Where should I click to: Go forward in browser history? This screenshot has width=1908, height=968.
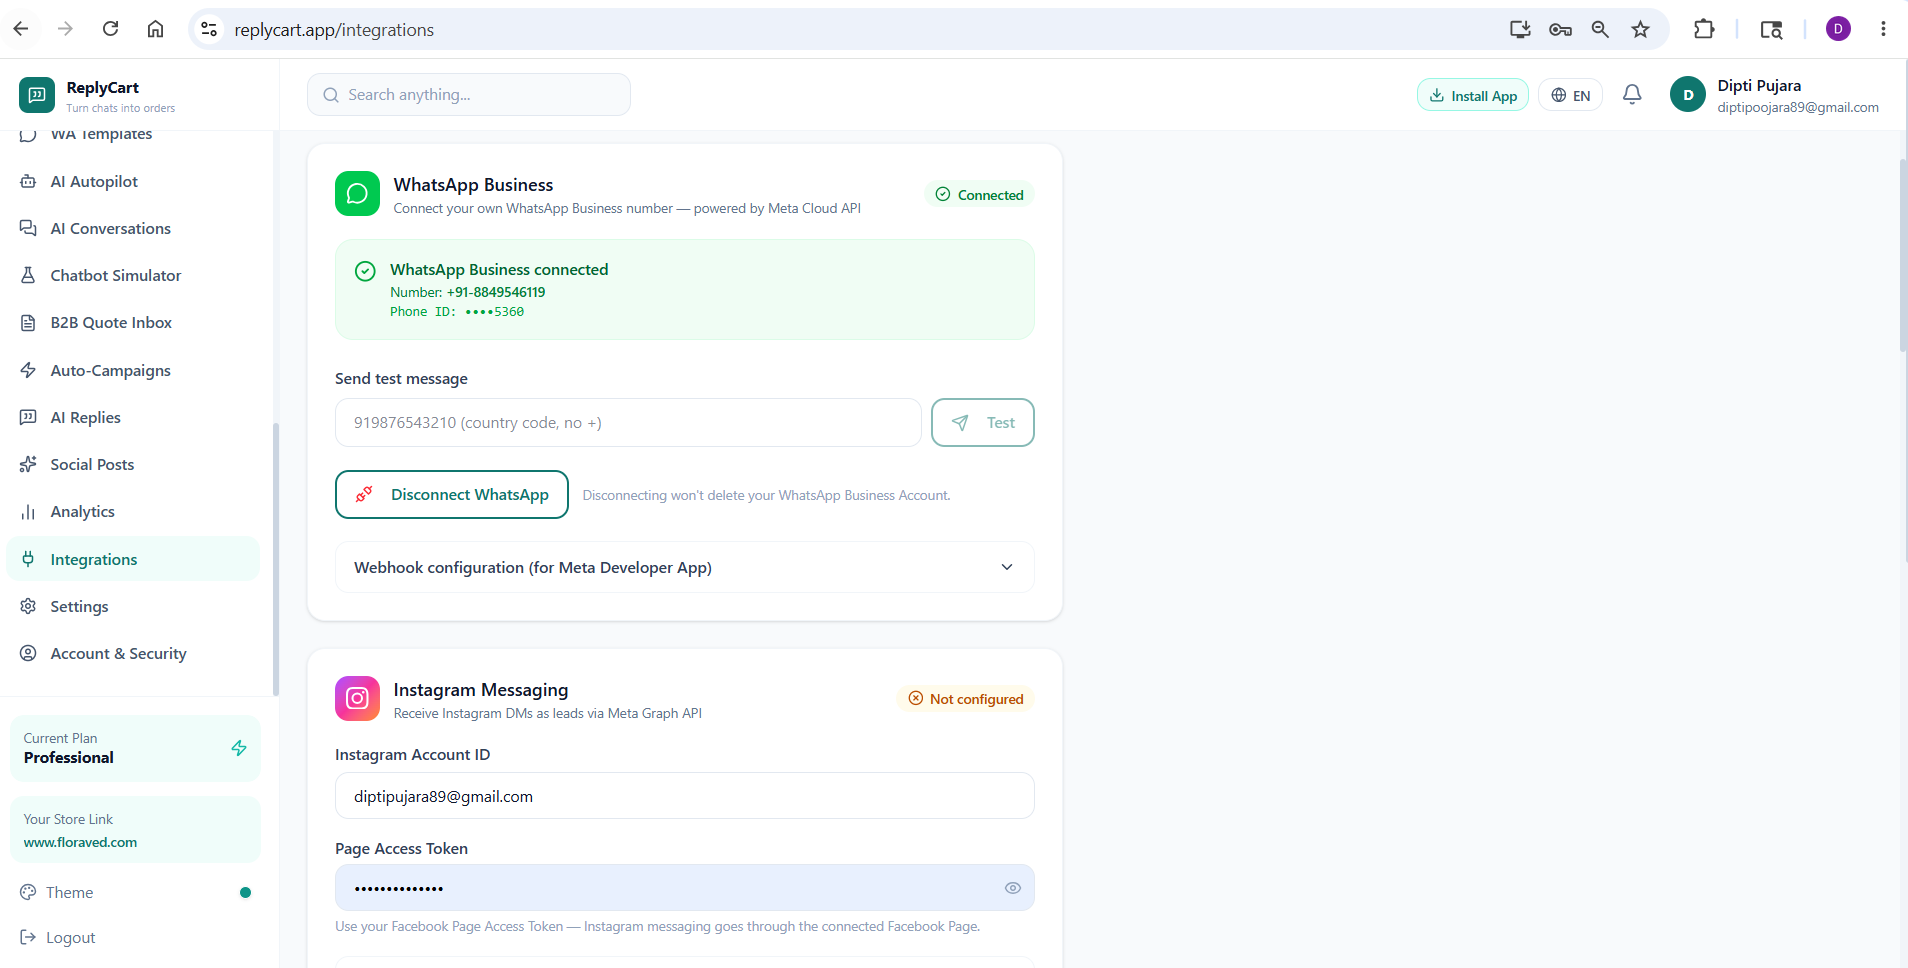click(65, 29)
